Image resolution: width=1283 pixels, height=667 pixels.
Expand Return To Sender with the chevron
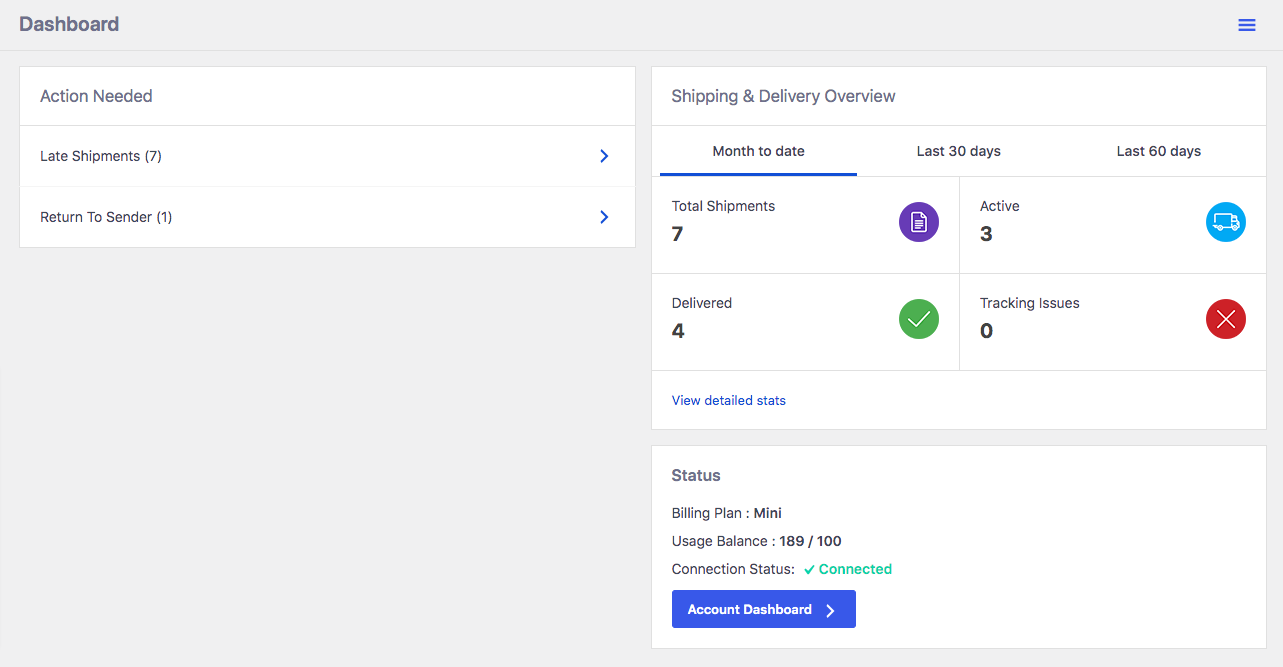click(603, 217)
